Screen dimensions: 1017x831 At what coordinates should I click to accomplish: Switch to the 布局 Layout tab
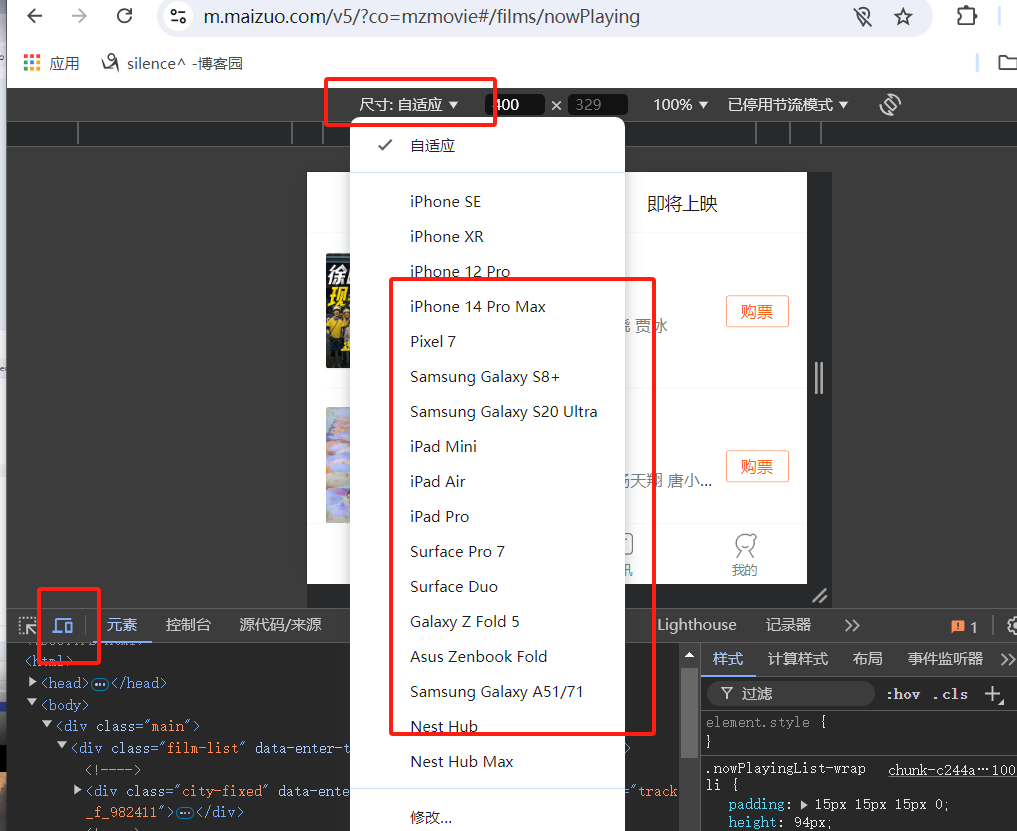coord(867,659)
